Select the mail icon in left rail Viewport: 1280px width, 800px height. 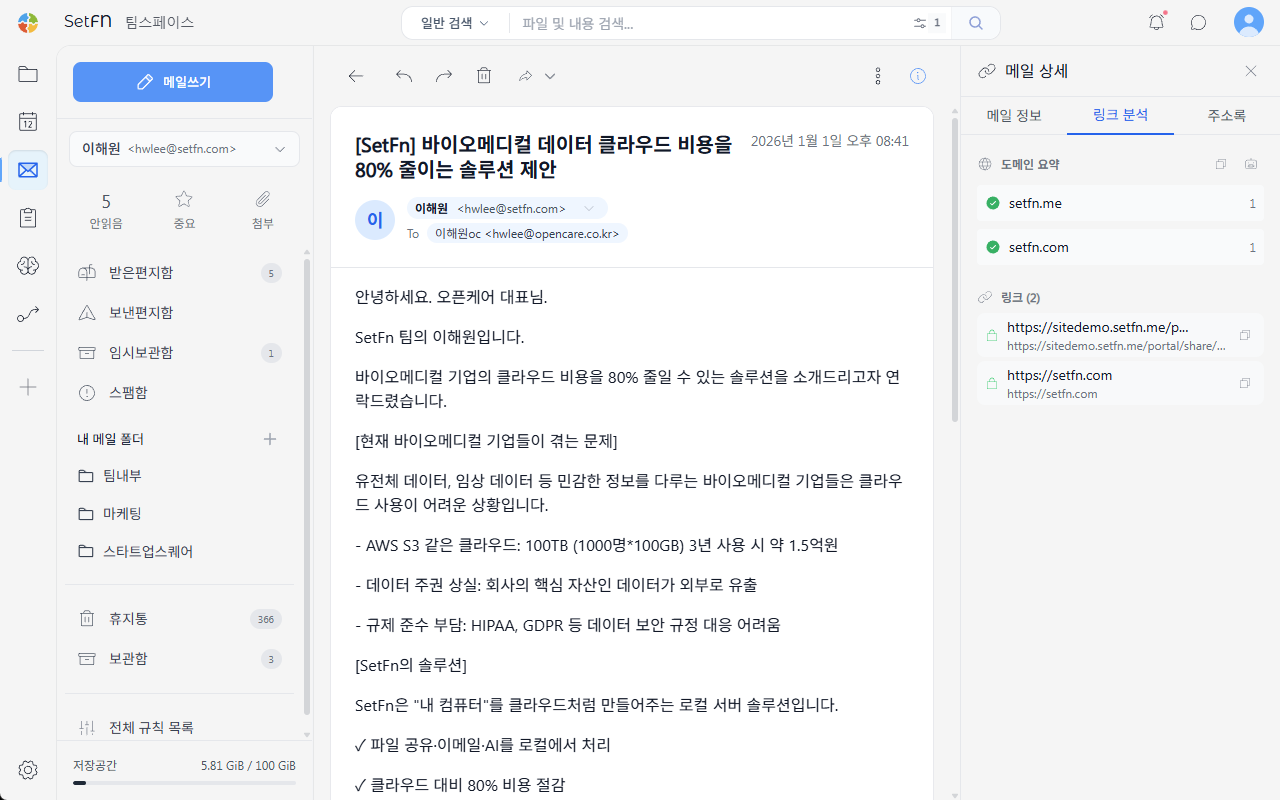[28, 170]
